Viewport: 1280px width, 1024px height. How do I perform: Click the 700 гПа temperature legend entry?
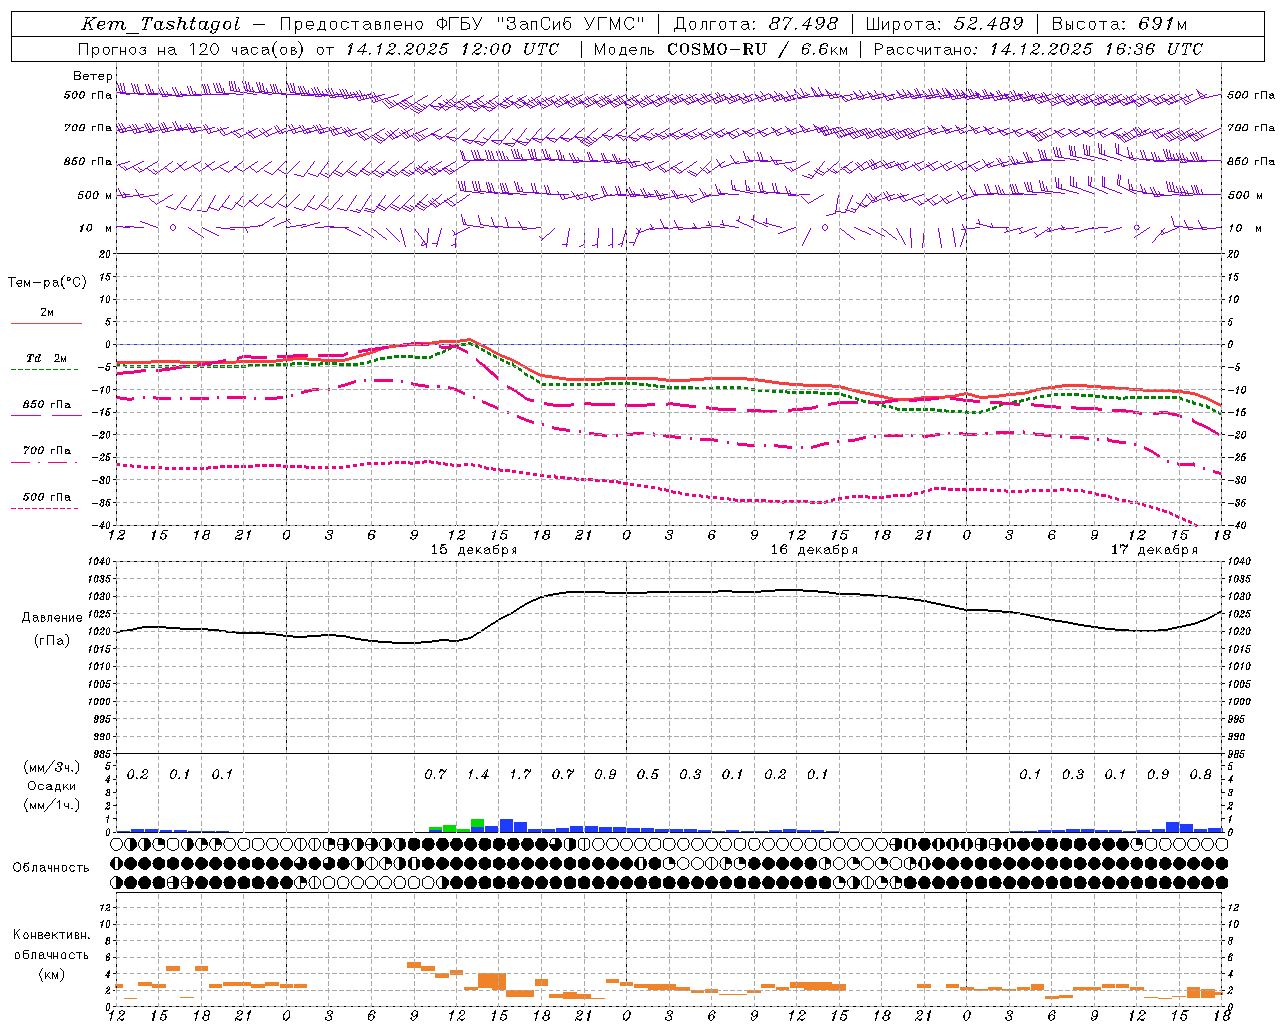46,451
